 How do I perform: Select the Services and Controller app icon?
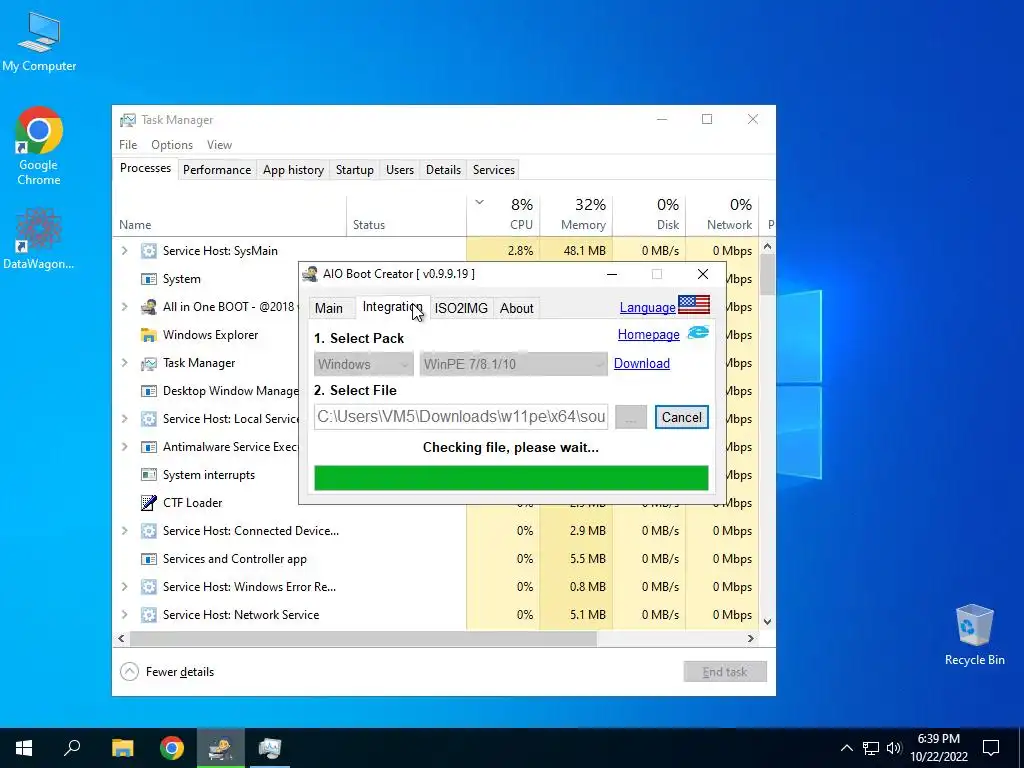tap(149, 559)
